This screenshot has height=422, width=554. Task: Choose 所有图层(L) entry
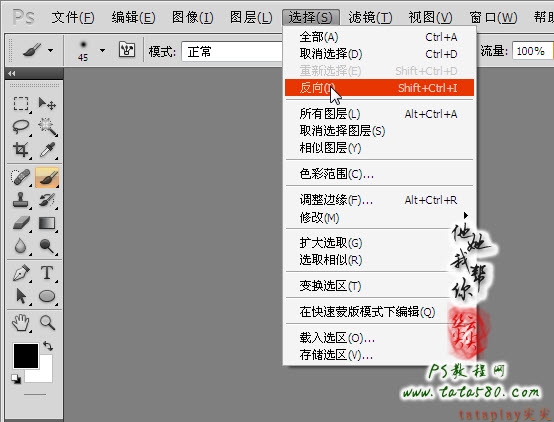379,114
